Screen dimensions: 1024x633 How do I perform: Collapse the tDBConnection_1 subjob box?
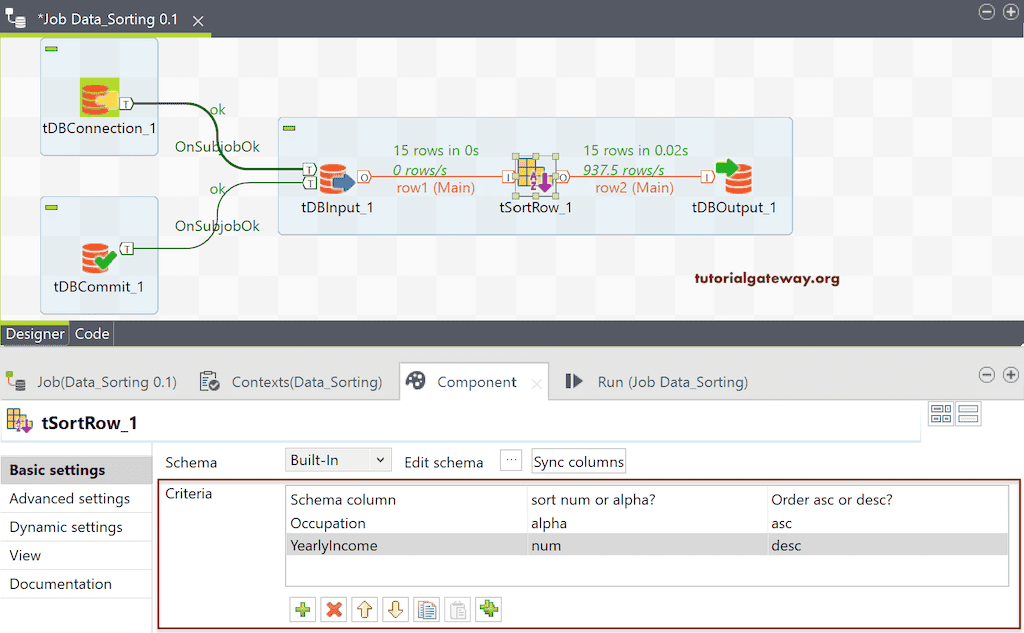(51, 49)
